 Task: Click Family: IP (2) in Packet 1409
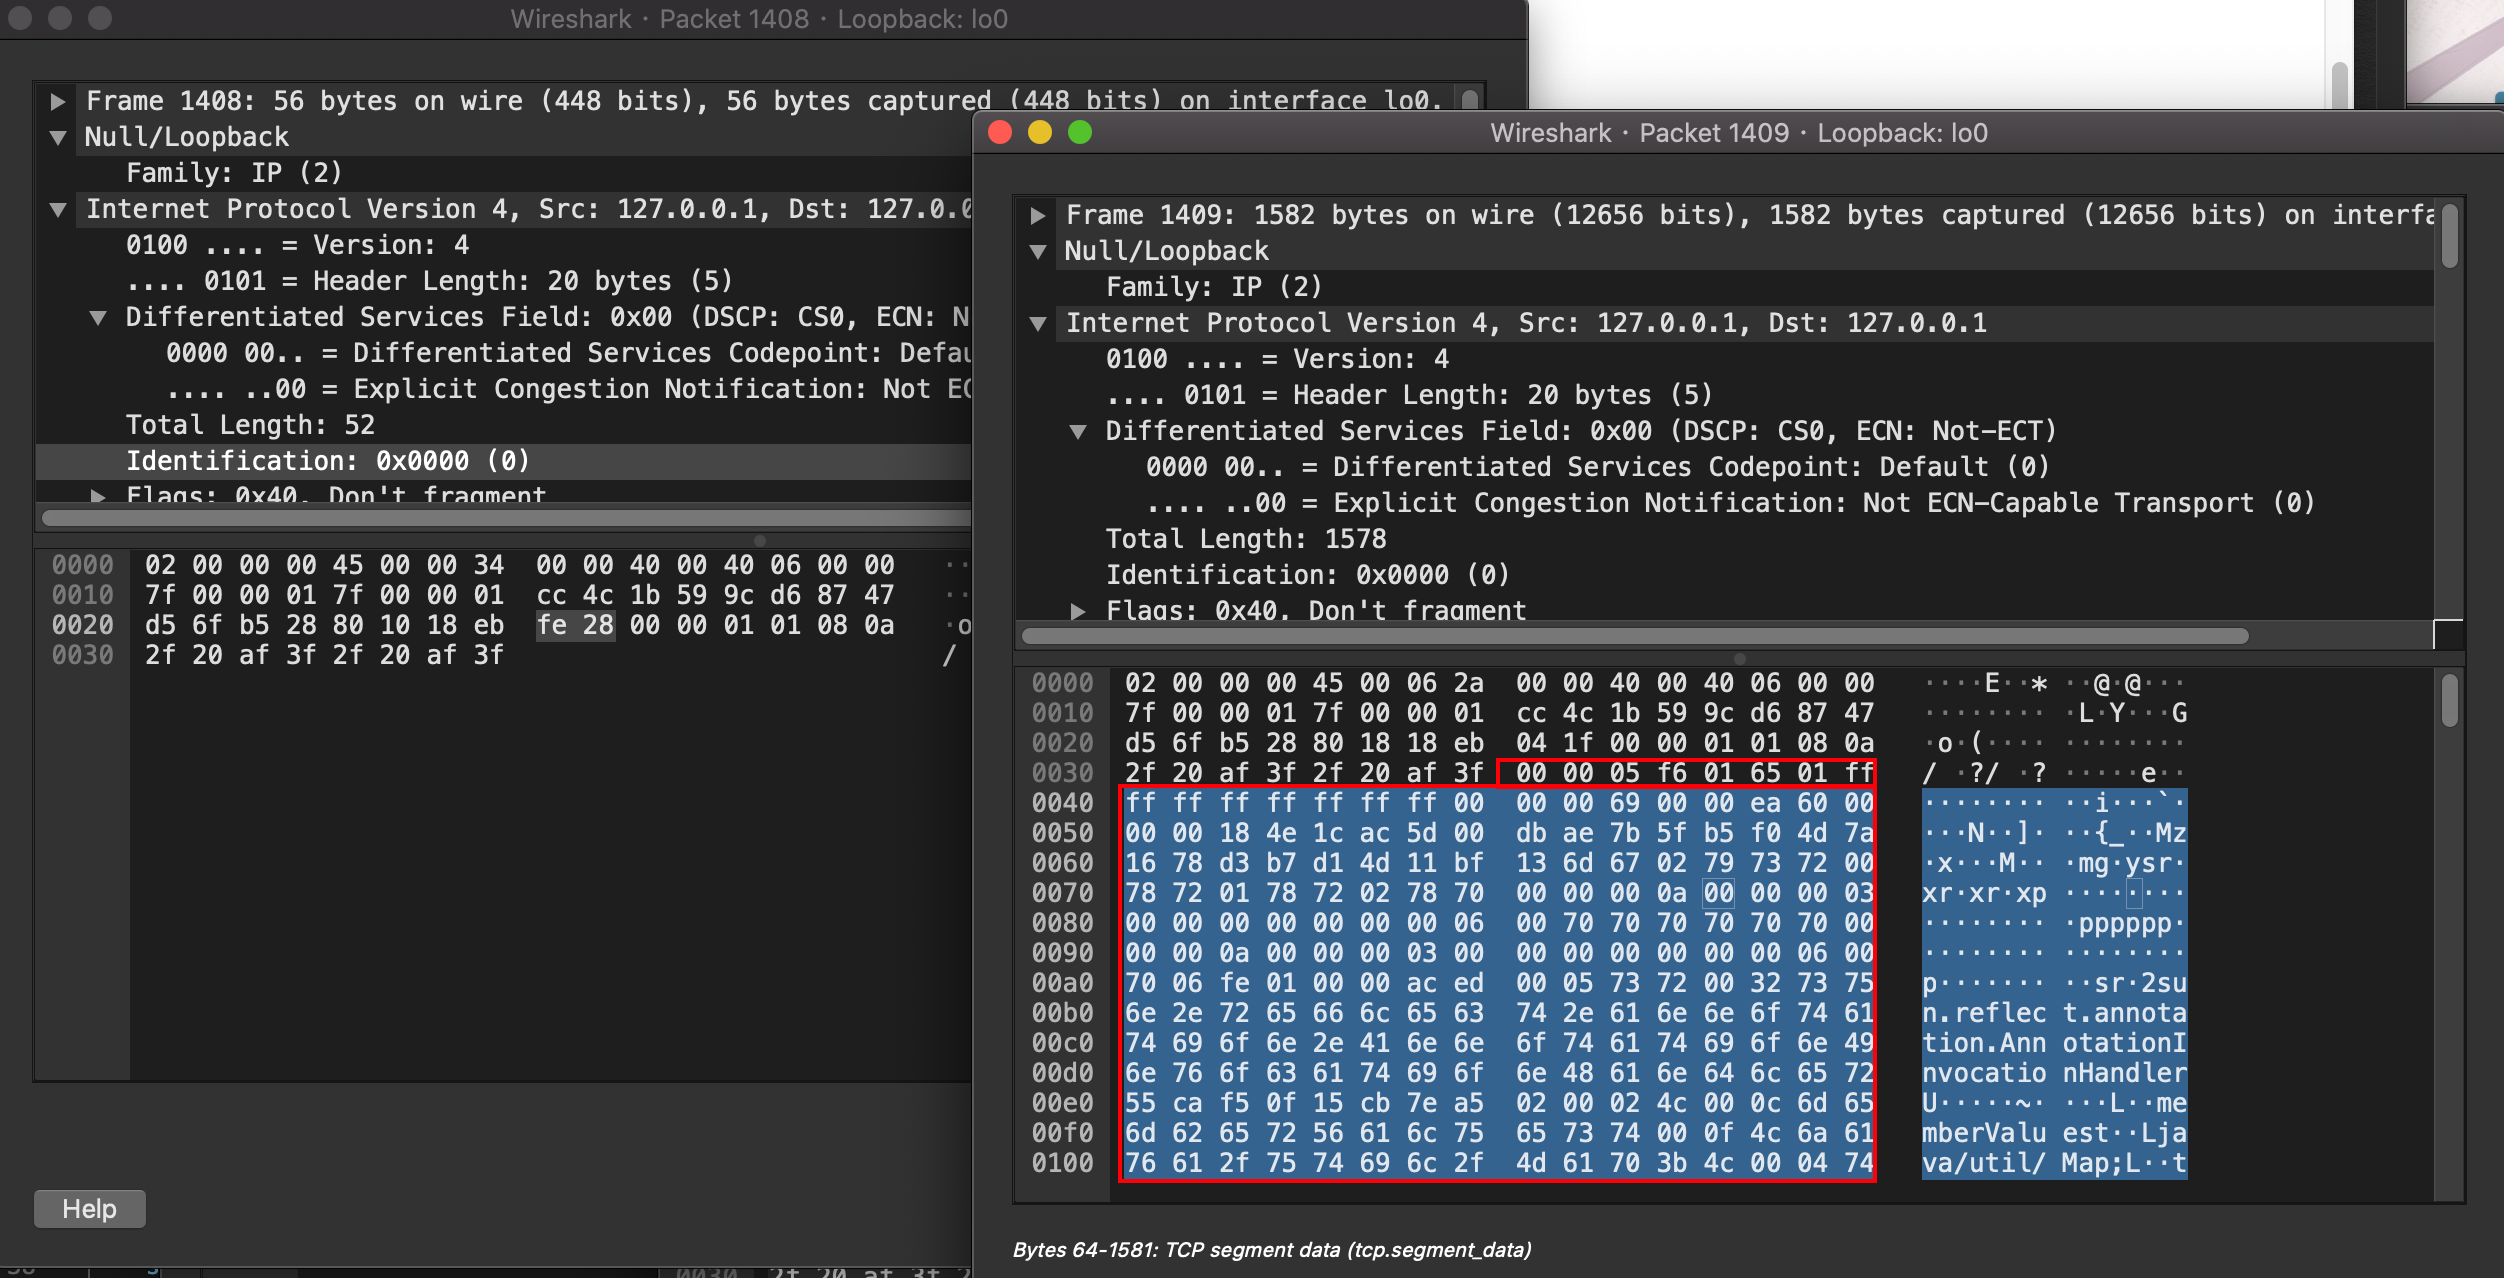coord(1213,287)
